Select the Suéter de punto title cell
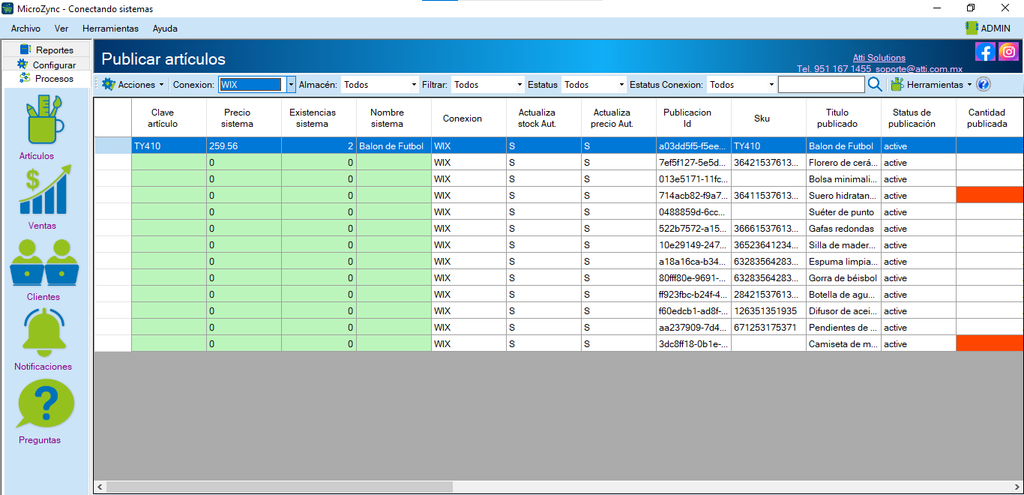Image resolution: width=1024 pixels, height=495 pixels. (844, 212)
